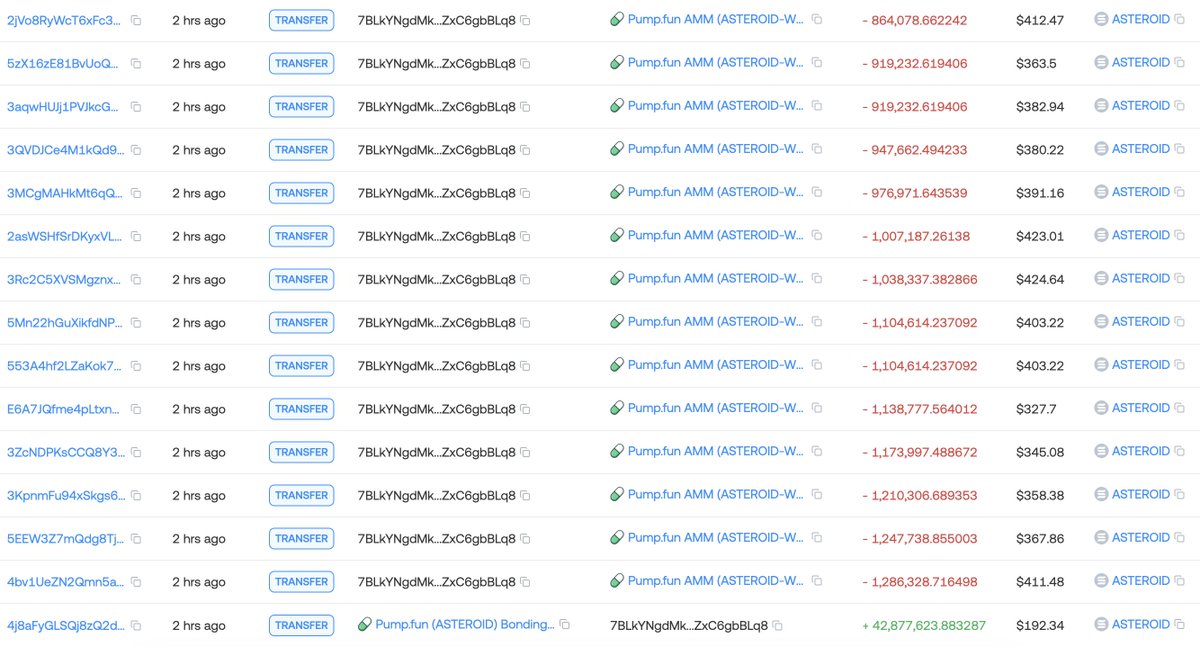Select the amount - 1,038,337.382866

[x=919, y=280]
